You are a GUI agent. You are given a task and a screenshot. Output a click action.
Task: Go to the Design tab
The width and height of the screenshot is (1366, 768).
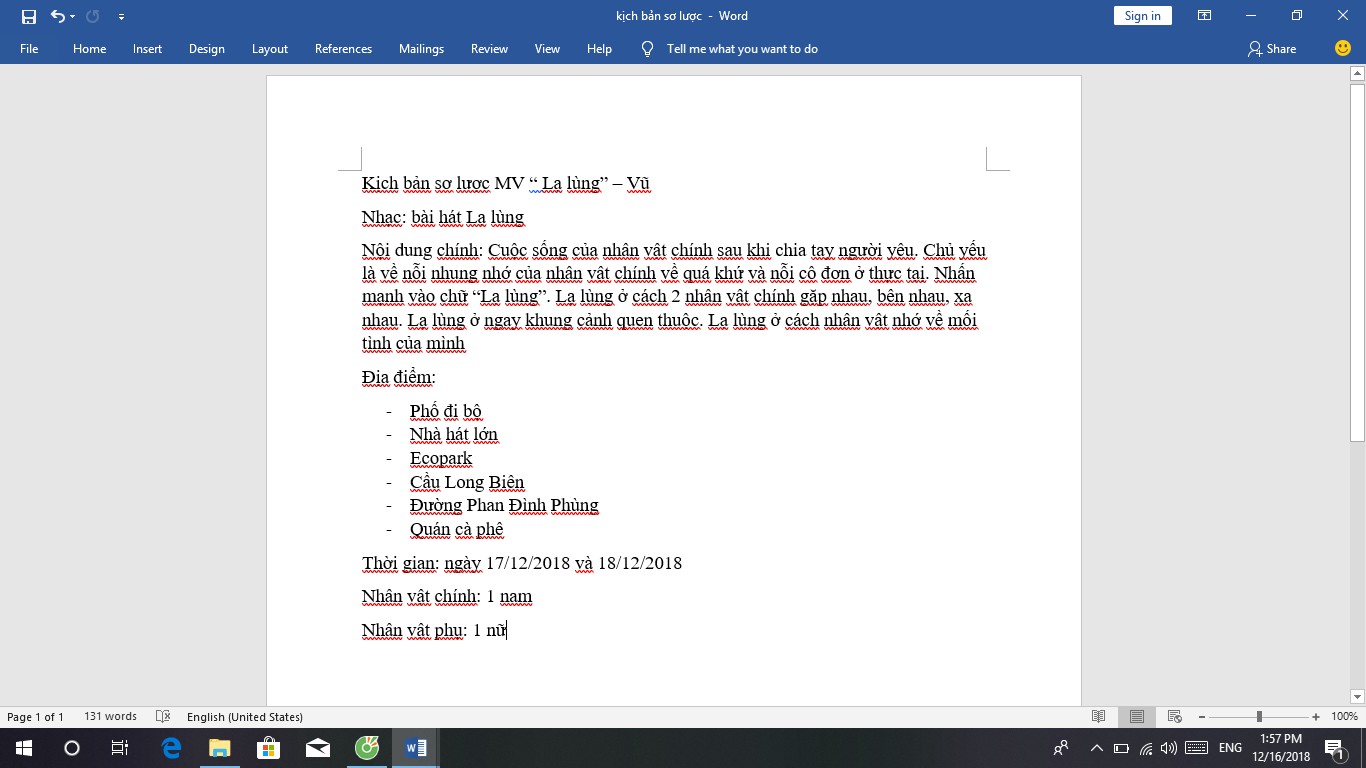click(206, 48)
